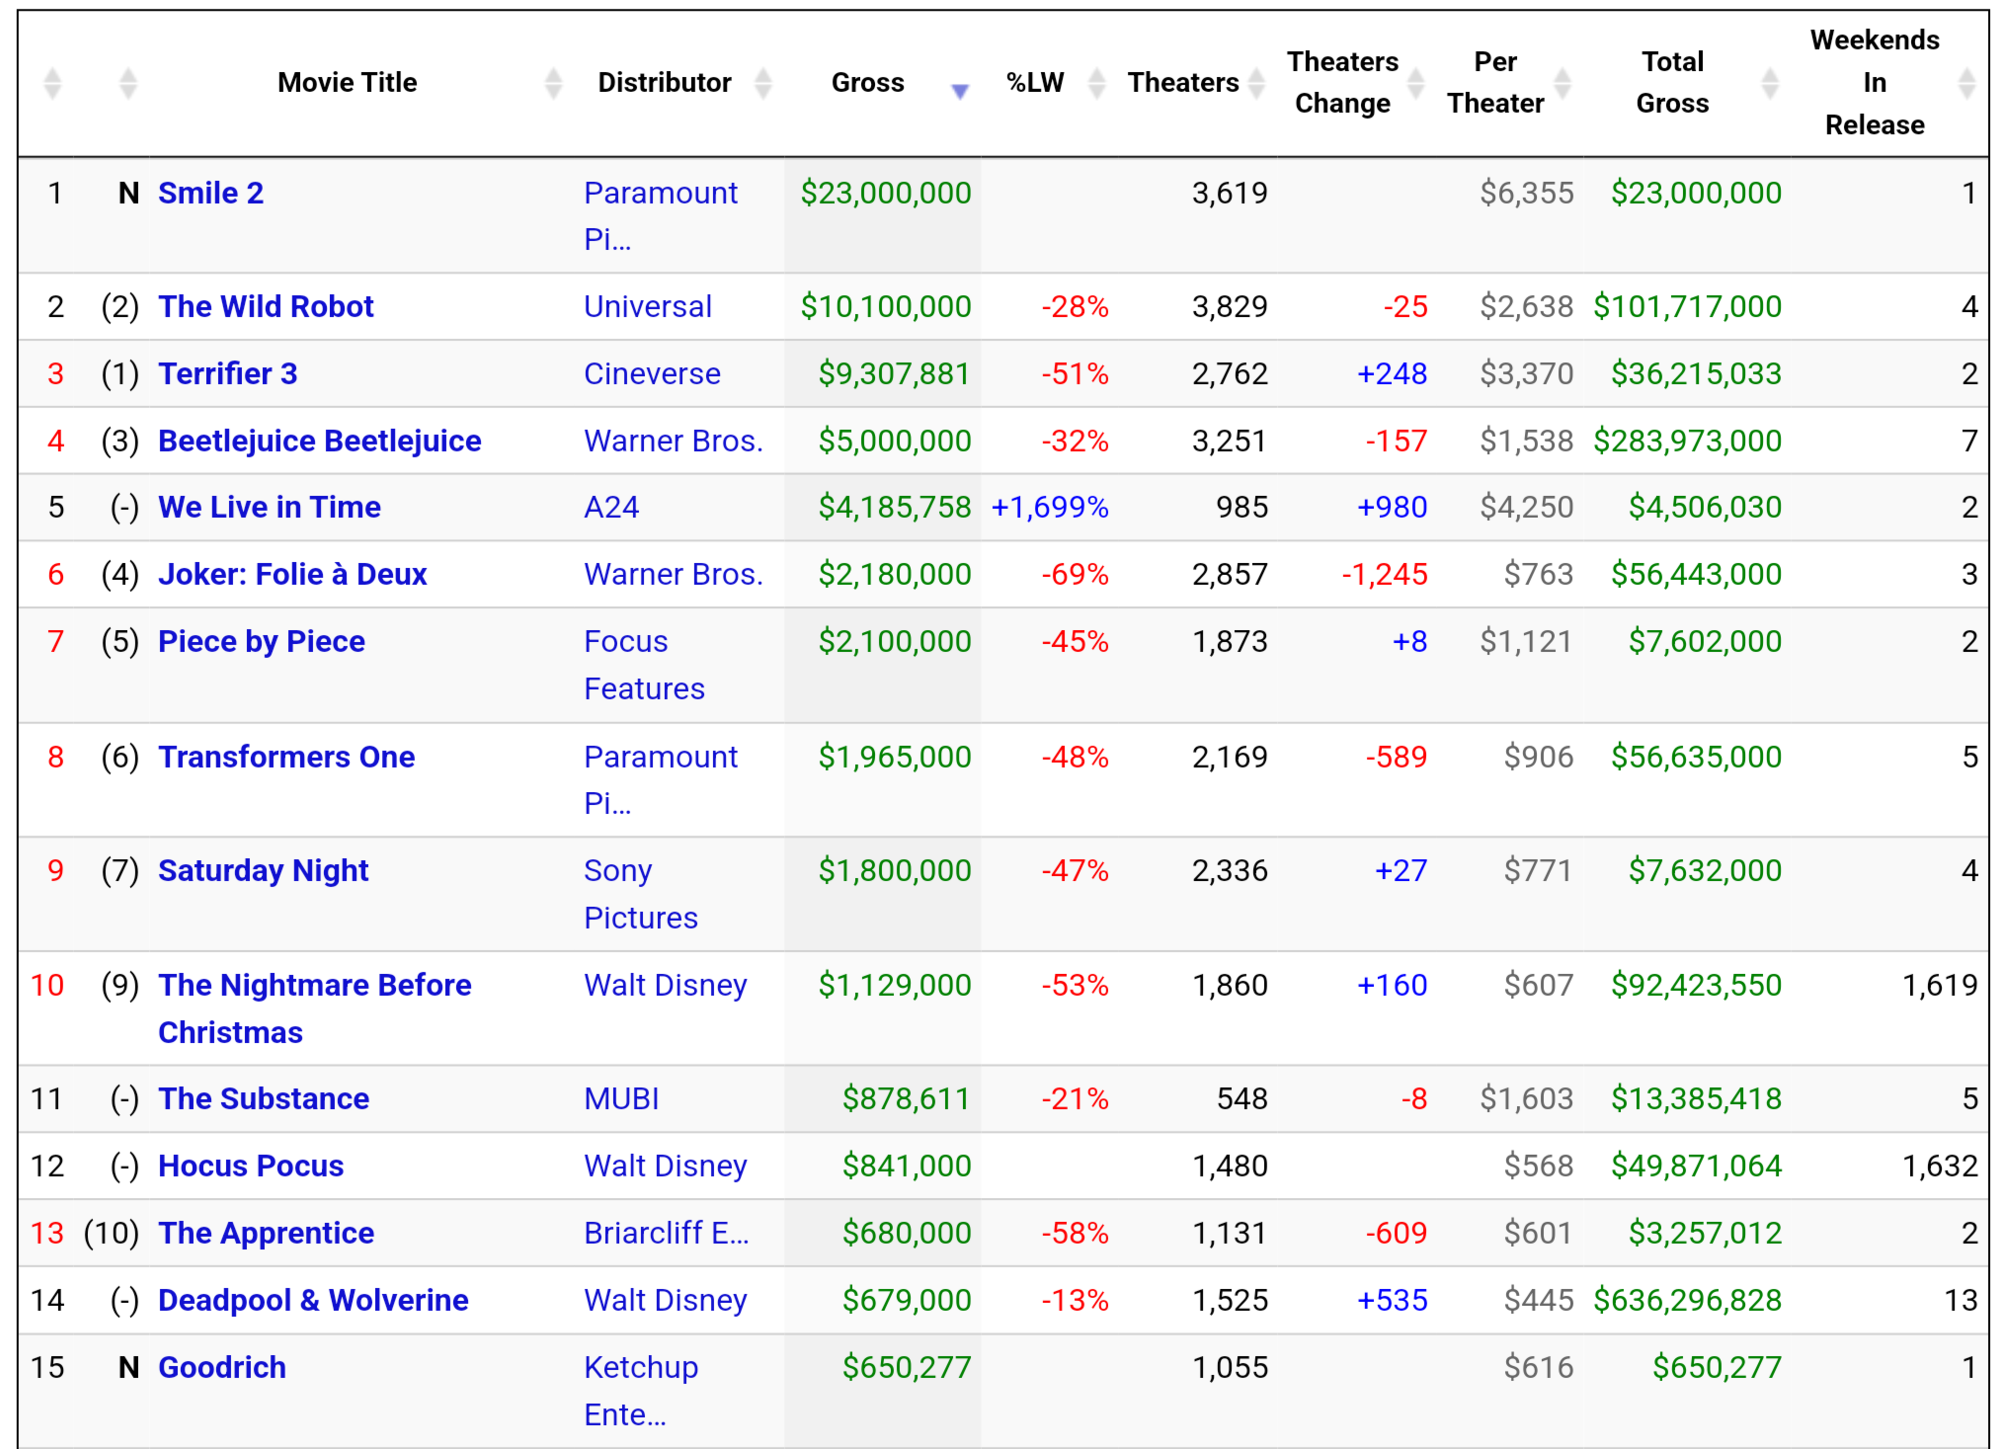The image size is (1998, 1449).
Task: Click Theaters Change sort arrows
Action: click(1415, 83)
